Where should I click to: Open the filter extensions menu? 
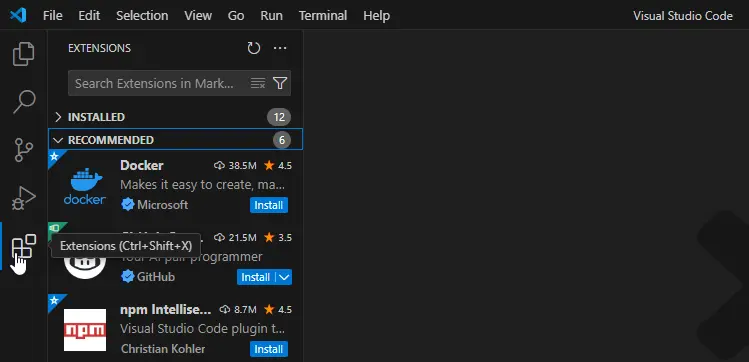coord(280,83)
